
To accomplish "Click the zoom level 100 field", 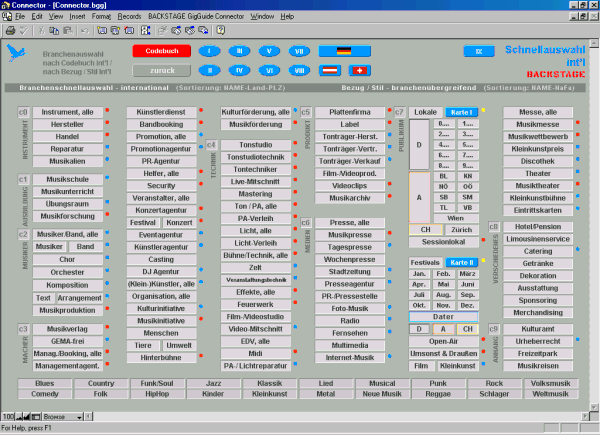I will pyautogui.click(x=8, y=416).
